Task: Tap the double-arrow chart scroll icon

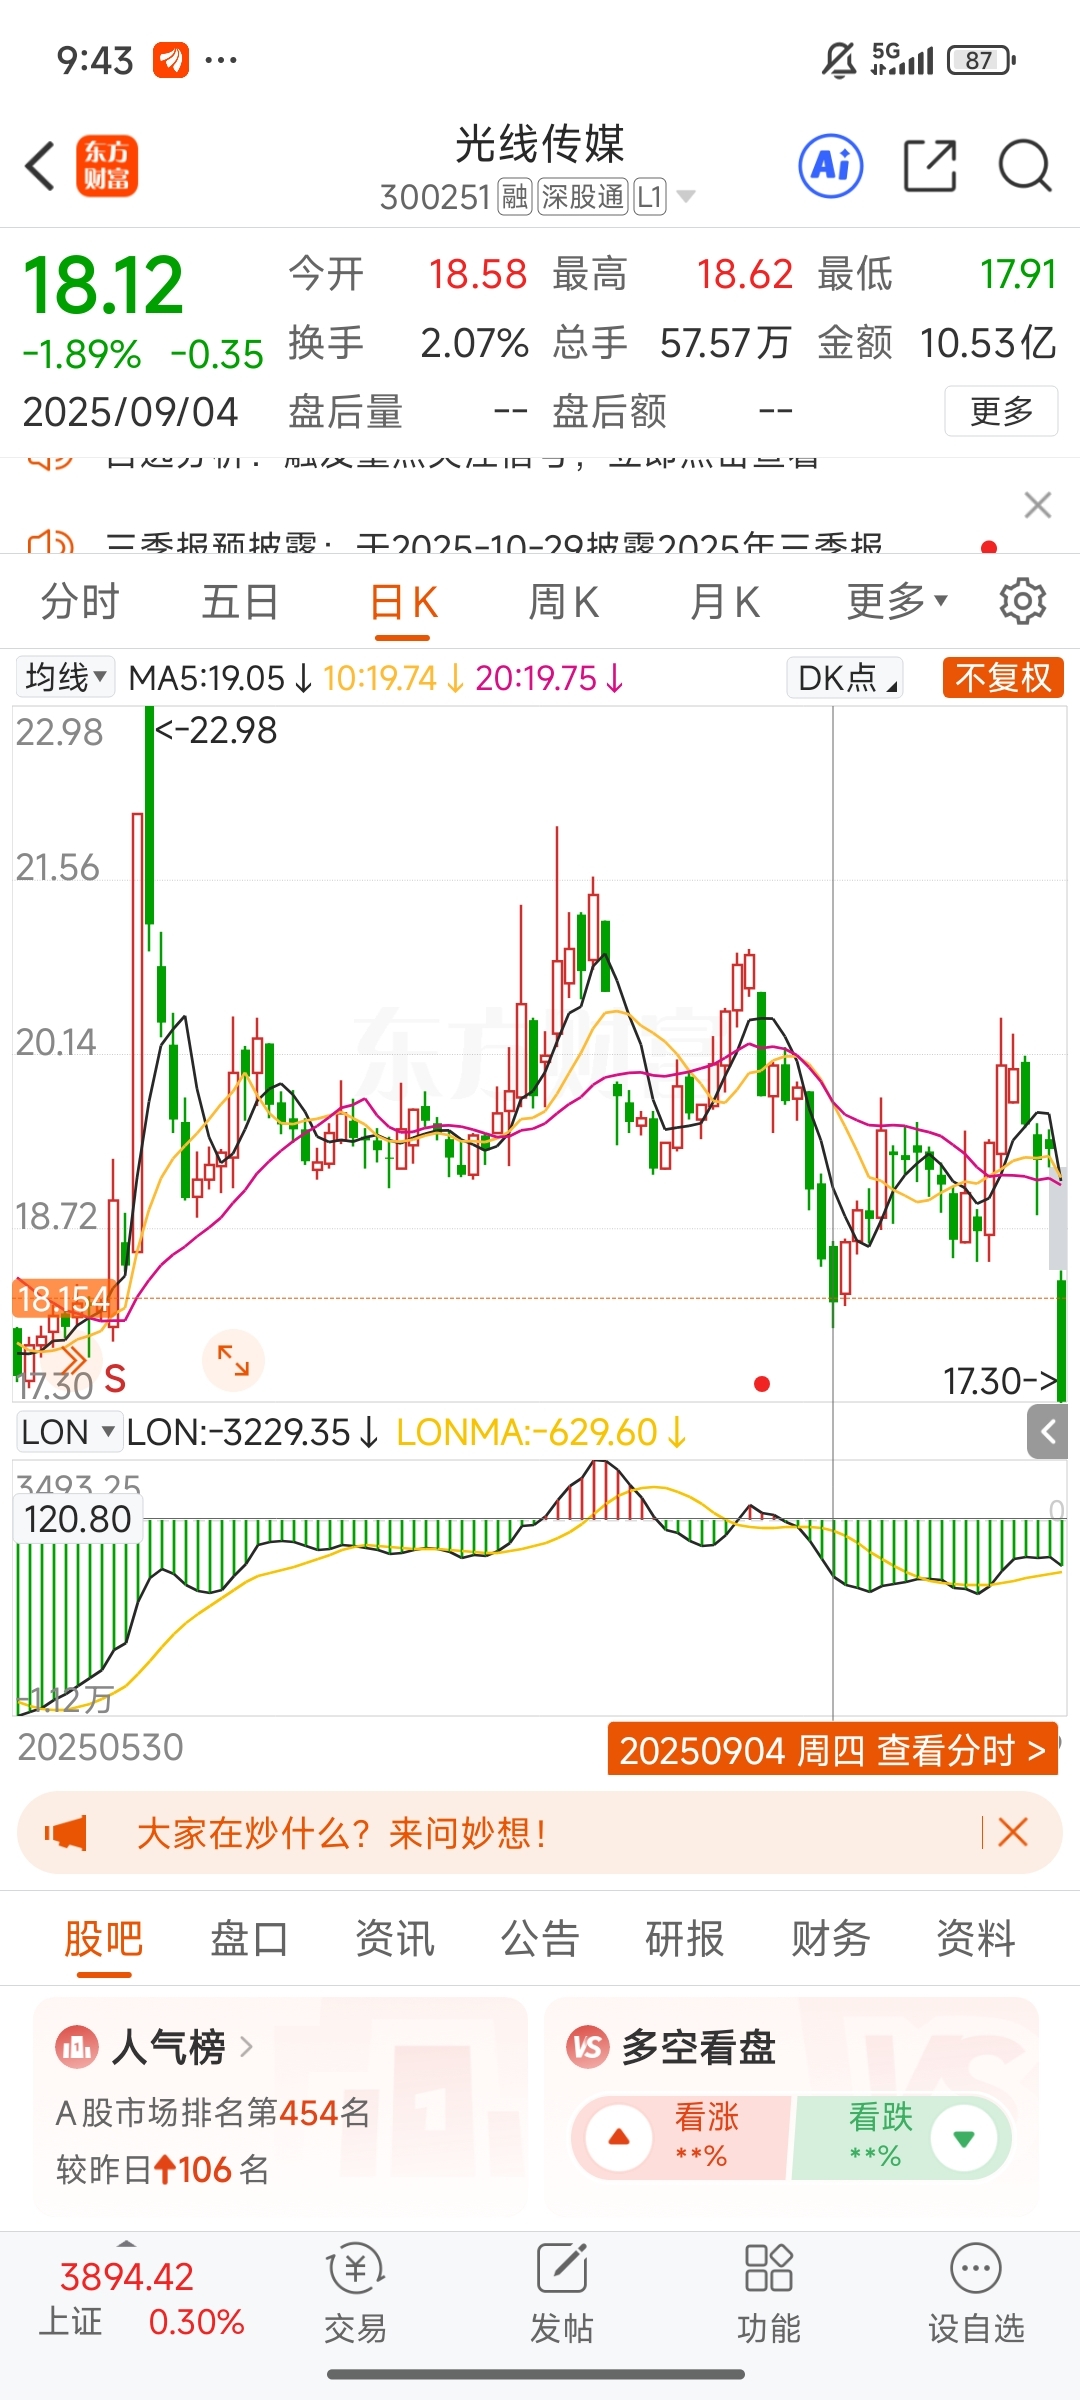Action: [x=72, y=1361]
